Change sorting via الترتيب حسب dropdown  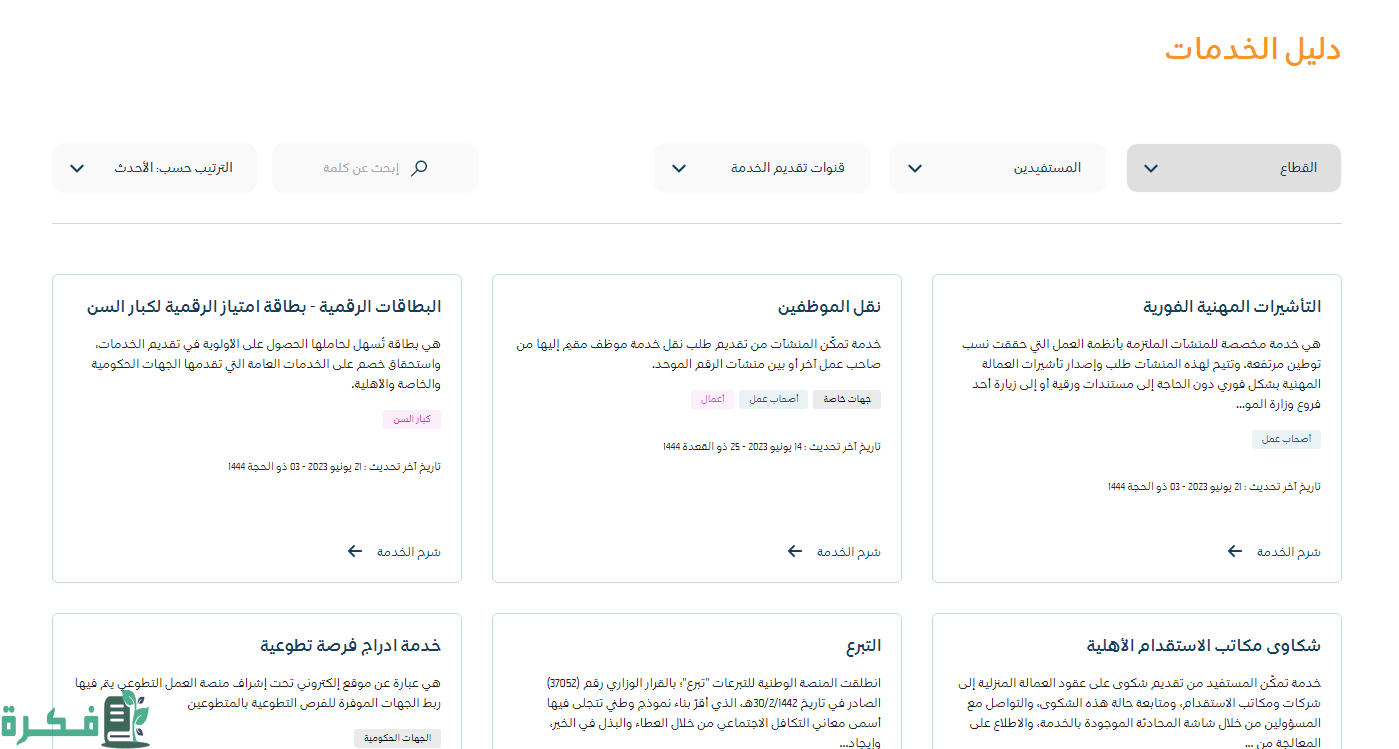154,168
